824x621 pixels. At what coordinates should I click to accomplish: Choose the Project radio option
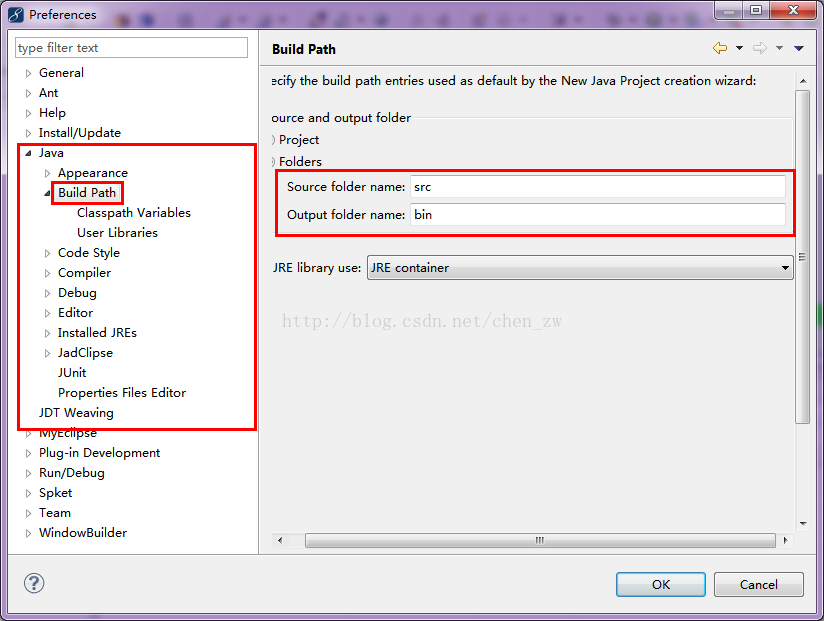point(296,140)
